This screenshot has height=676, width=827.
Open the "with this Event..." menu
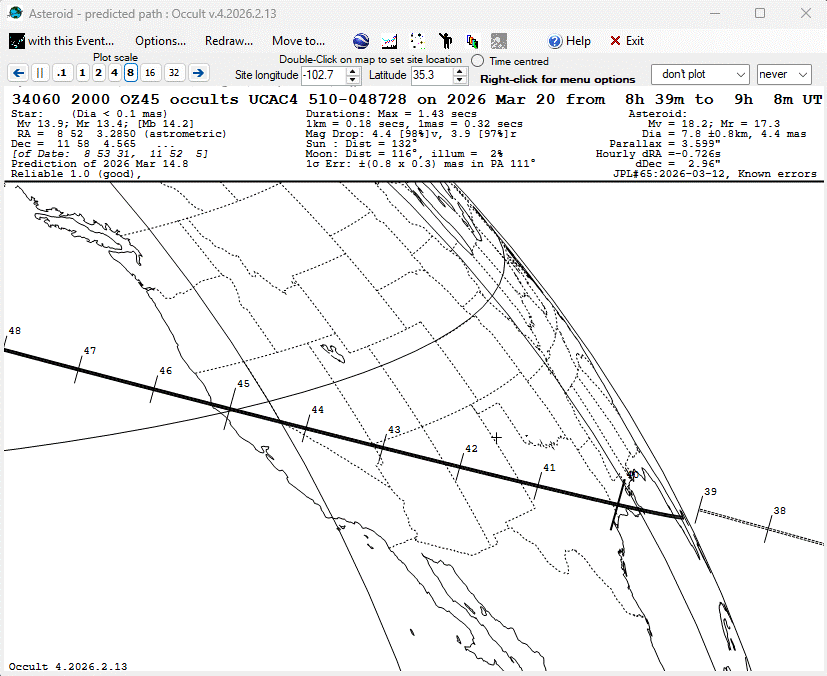[62, 41]
